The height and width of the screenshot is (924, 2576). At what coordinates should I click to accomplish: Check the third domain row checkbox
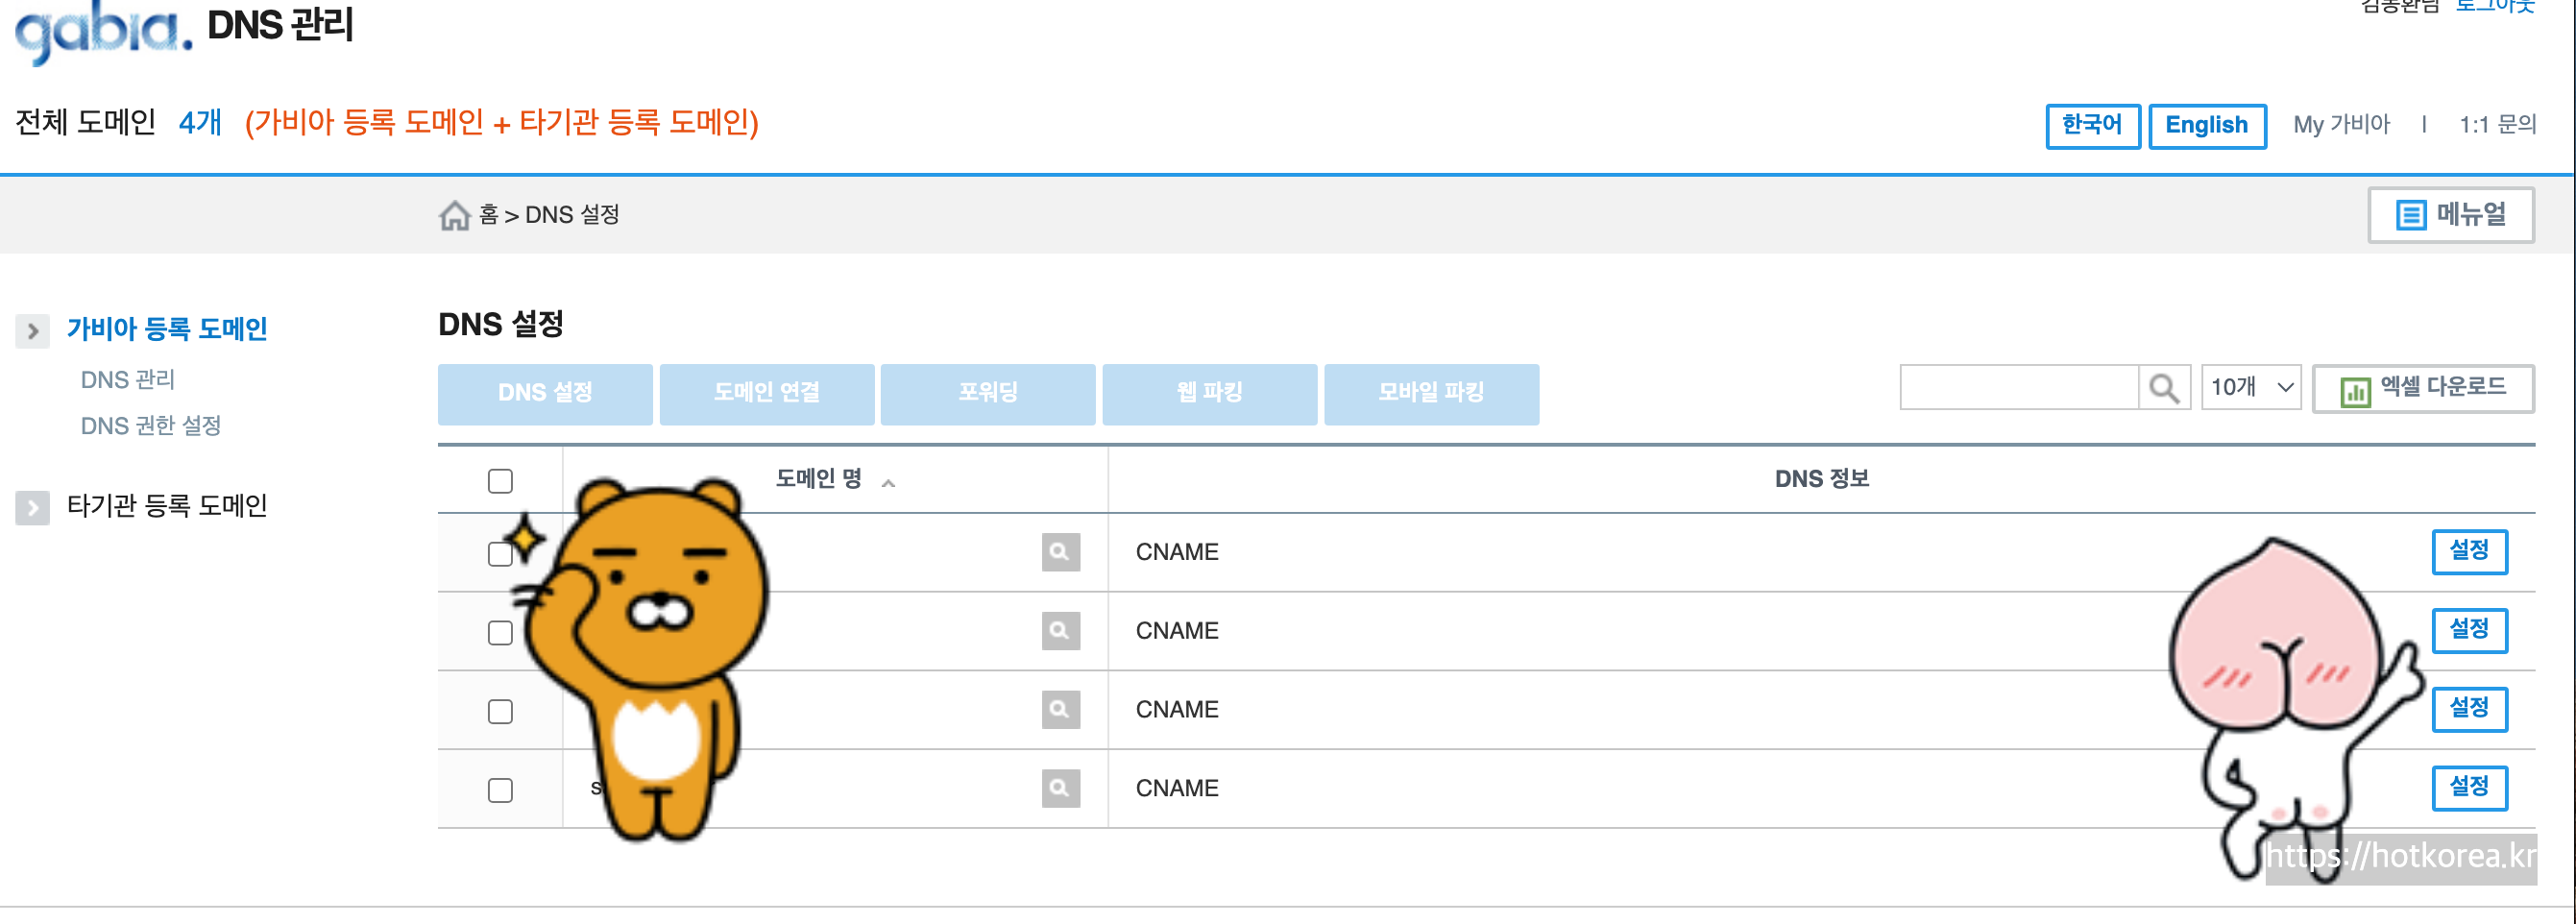click(x=500, y=712)
